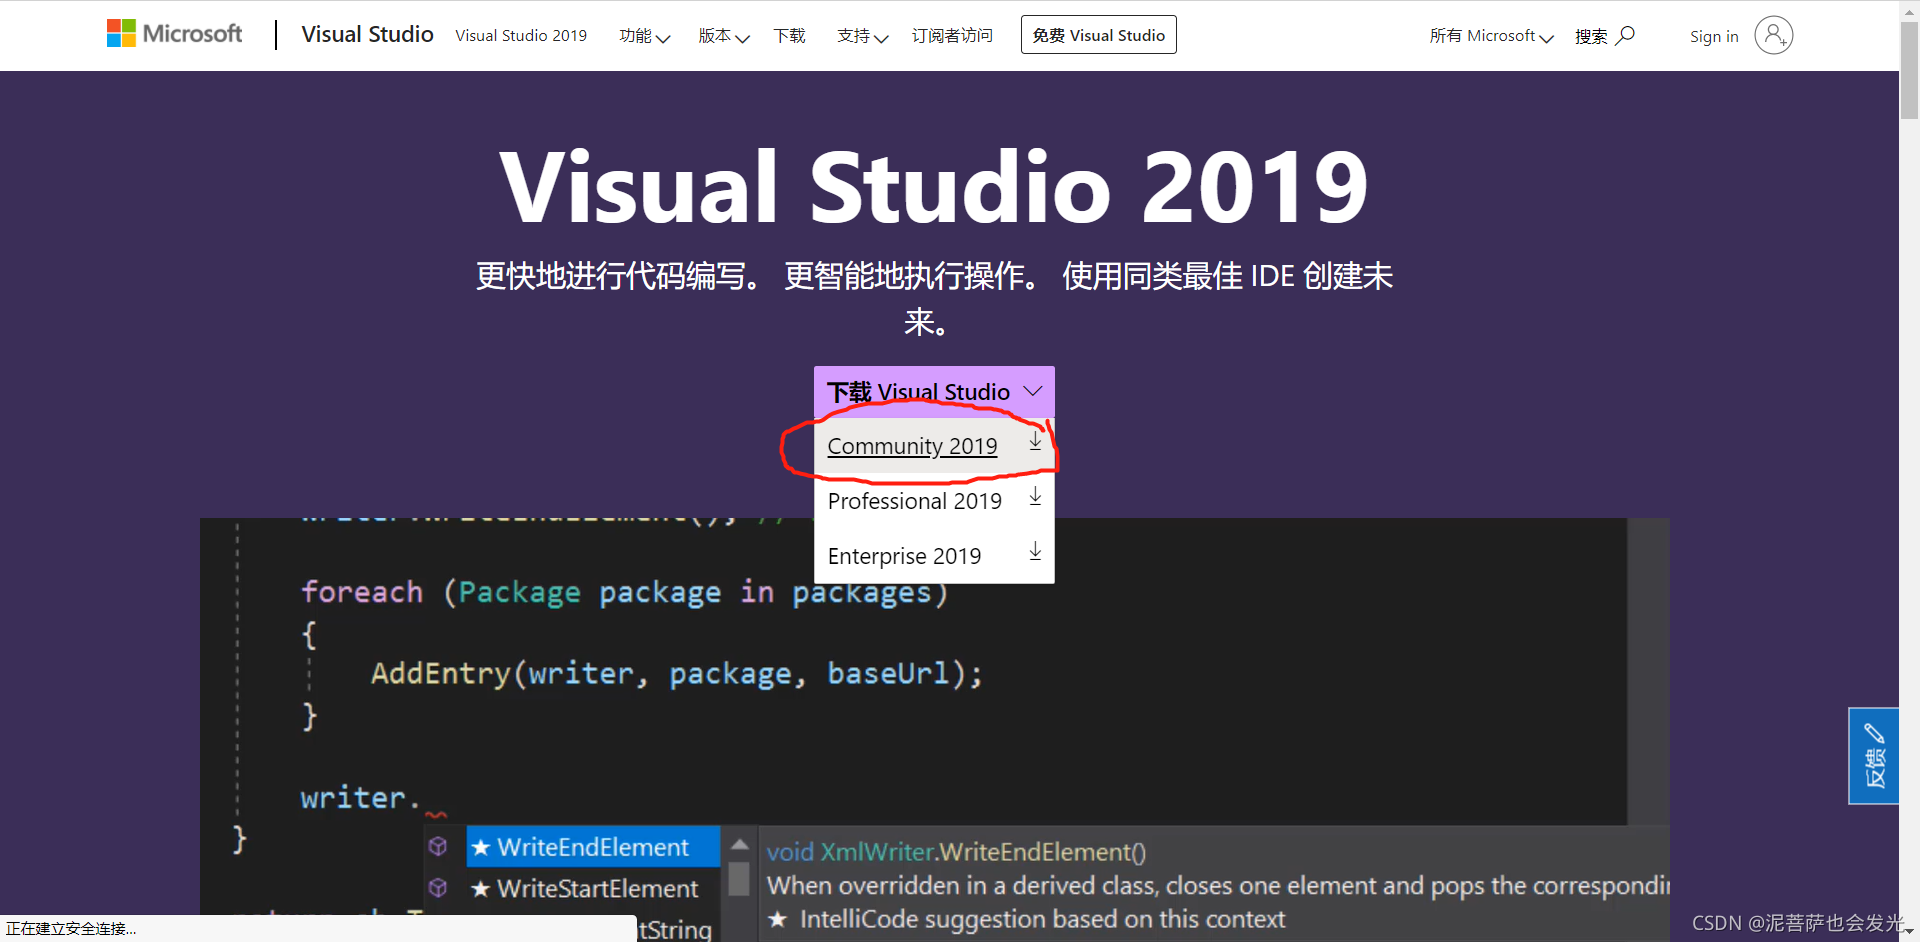The image size is (1920, 942).
Task: Click the 下载 navigation item
Action: (x=789, y=36)
